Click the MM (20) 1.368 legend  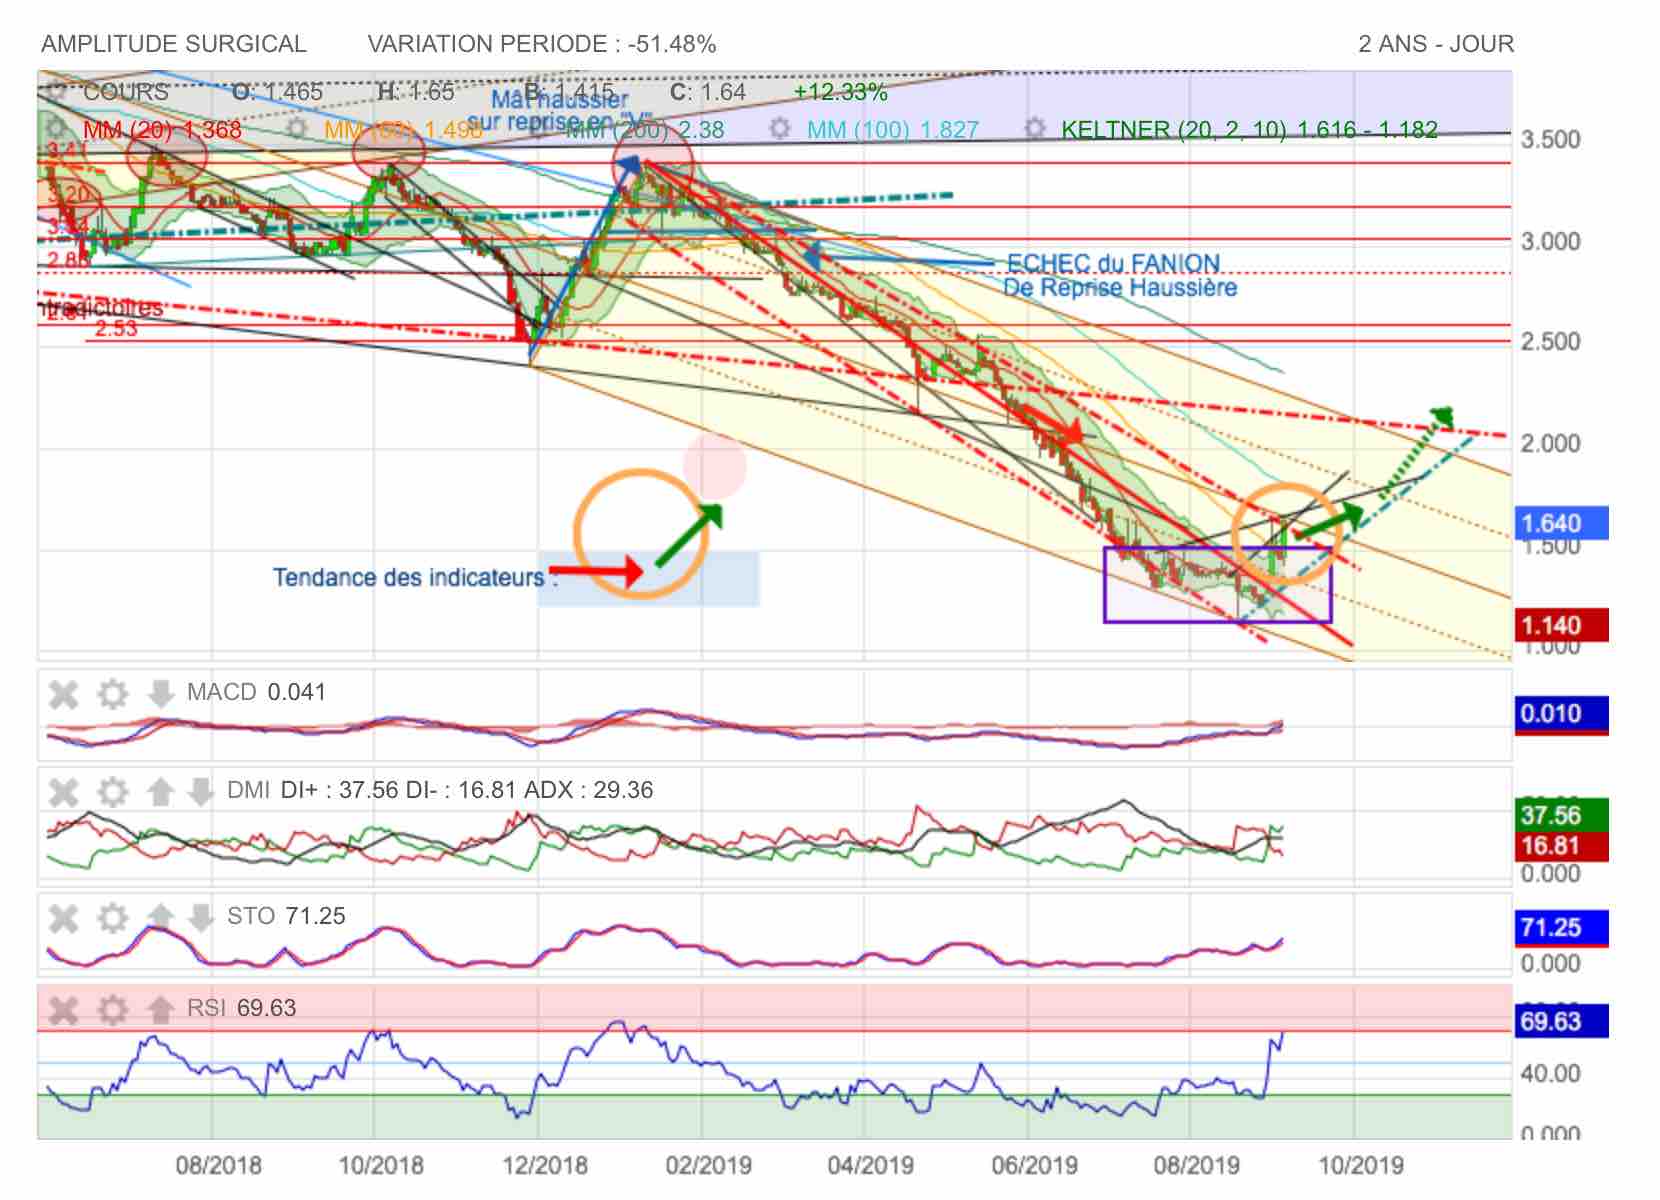162,130
